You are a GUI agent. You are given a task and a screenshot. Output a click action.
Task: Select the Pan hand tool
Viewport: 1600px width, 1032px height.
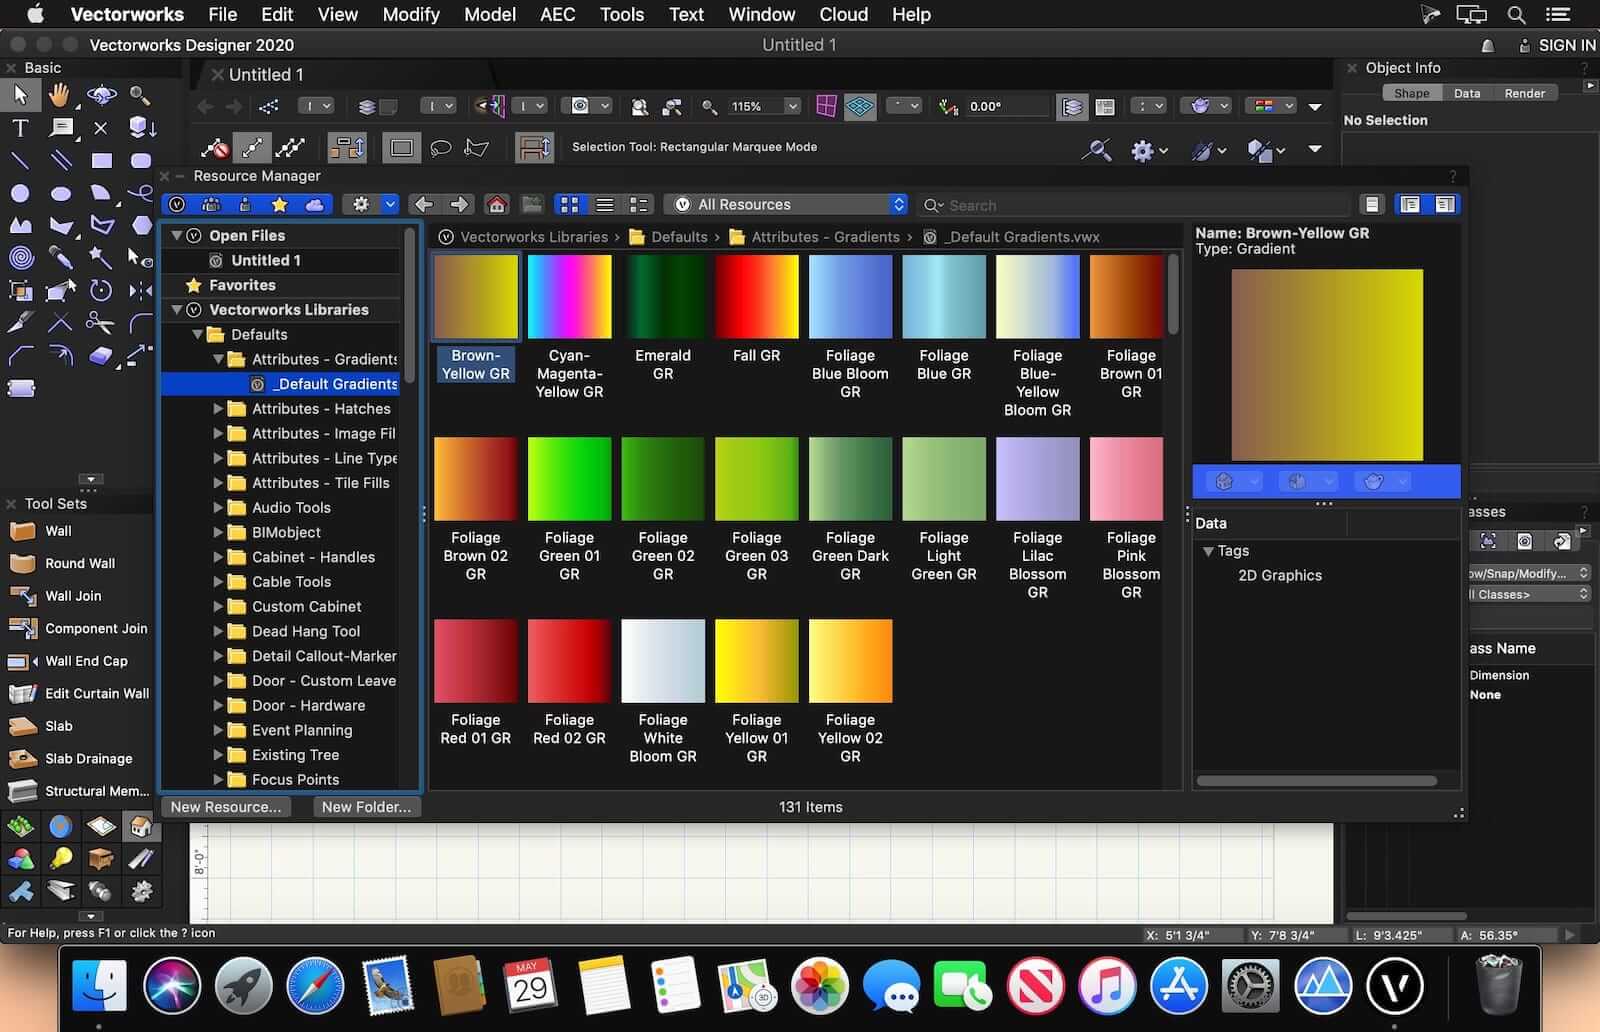(x=60, y=95)
